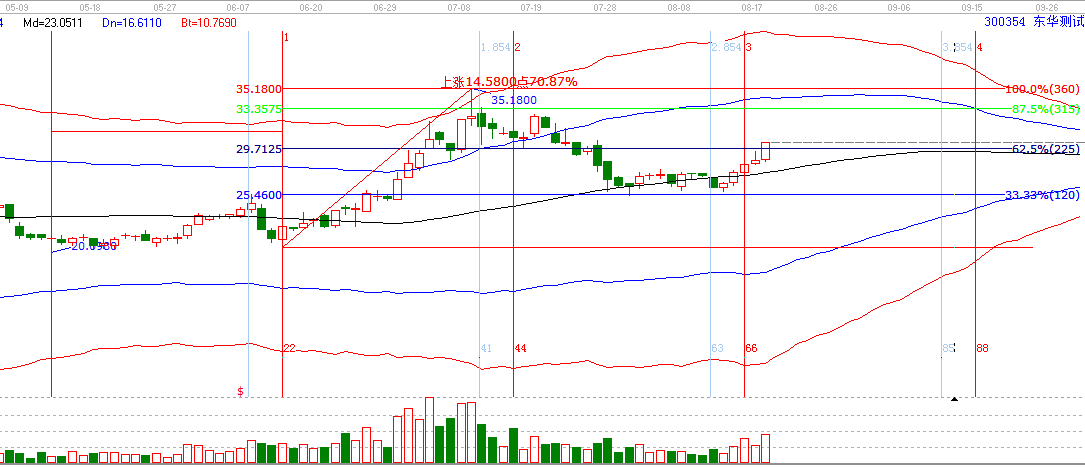1085x469 pixels.
Task: Click the 62.5%(225) level label
Action: point(1045,149)
